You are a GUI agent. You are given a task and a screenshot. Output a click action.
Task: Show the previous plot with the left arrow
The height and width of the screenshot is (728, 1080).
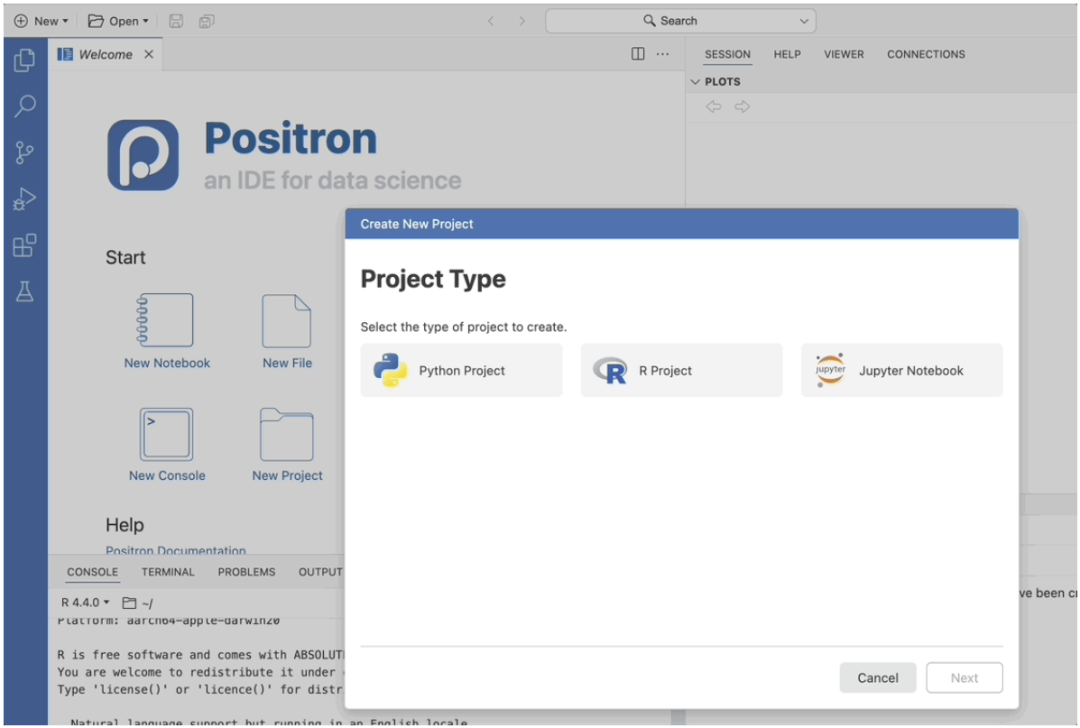pos(714,107)
